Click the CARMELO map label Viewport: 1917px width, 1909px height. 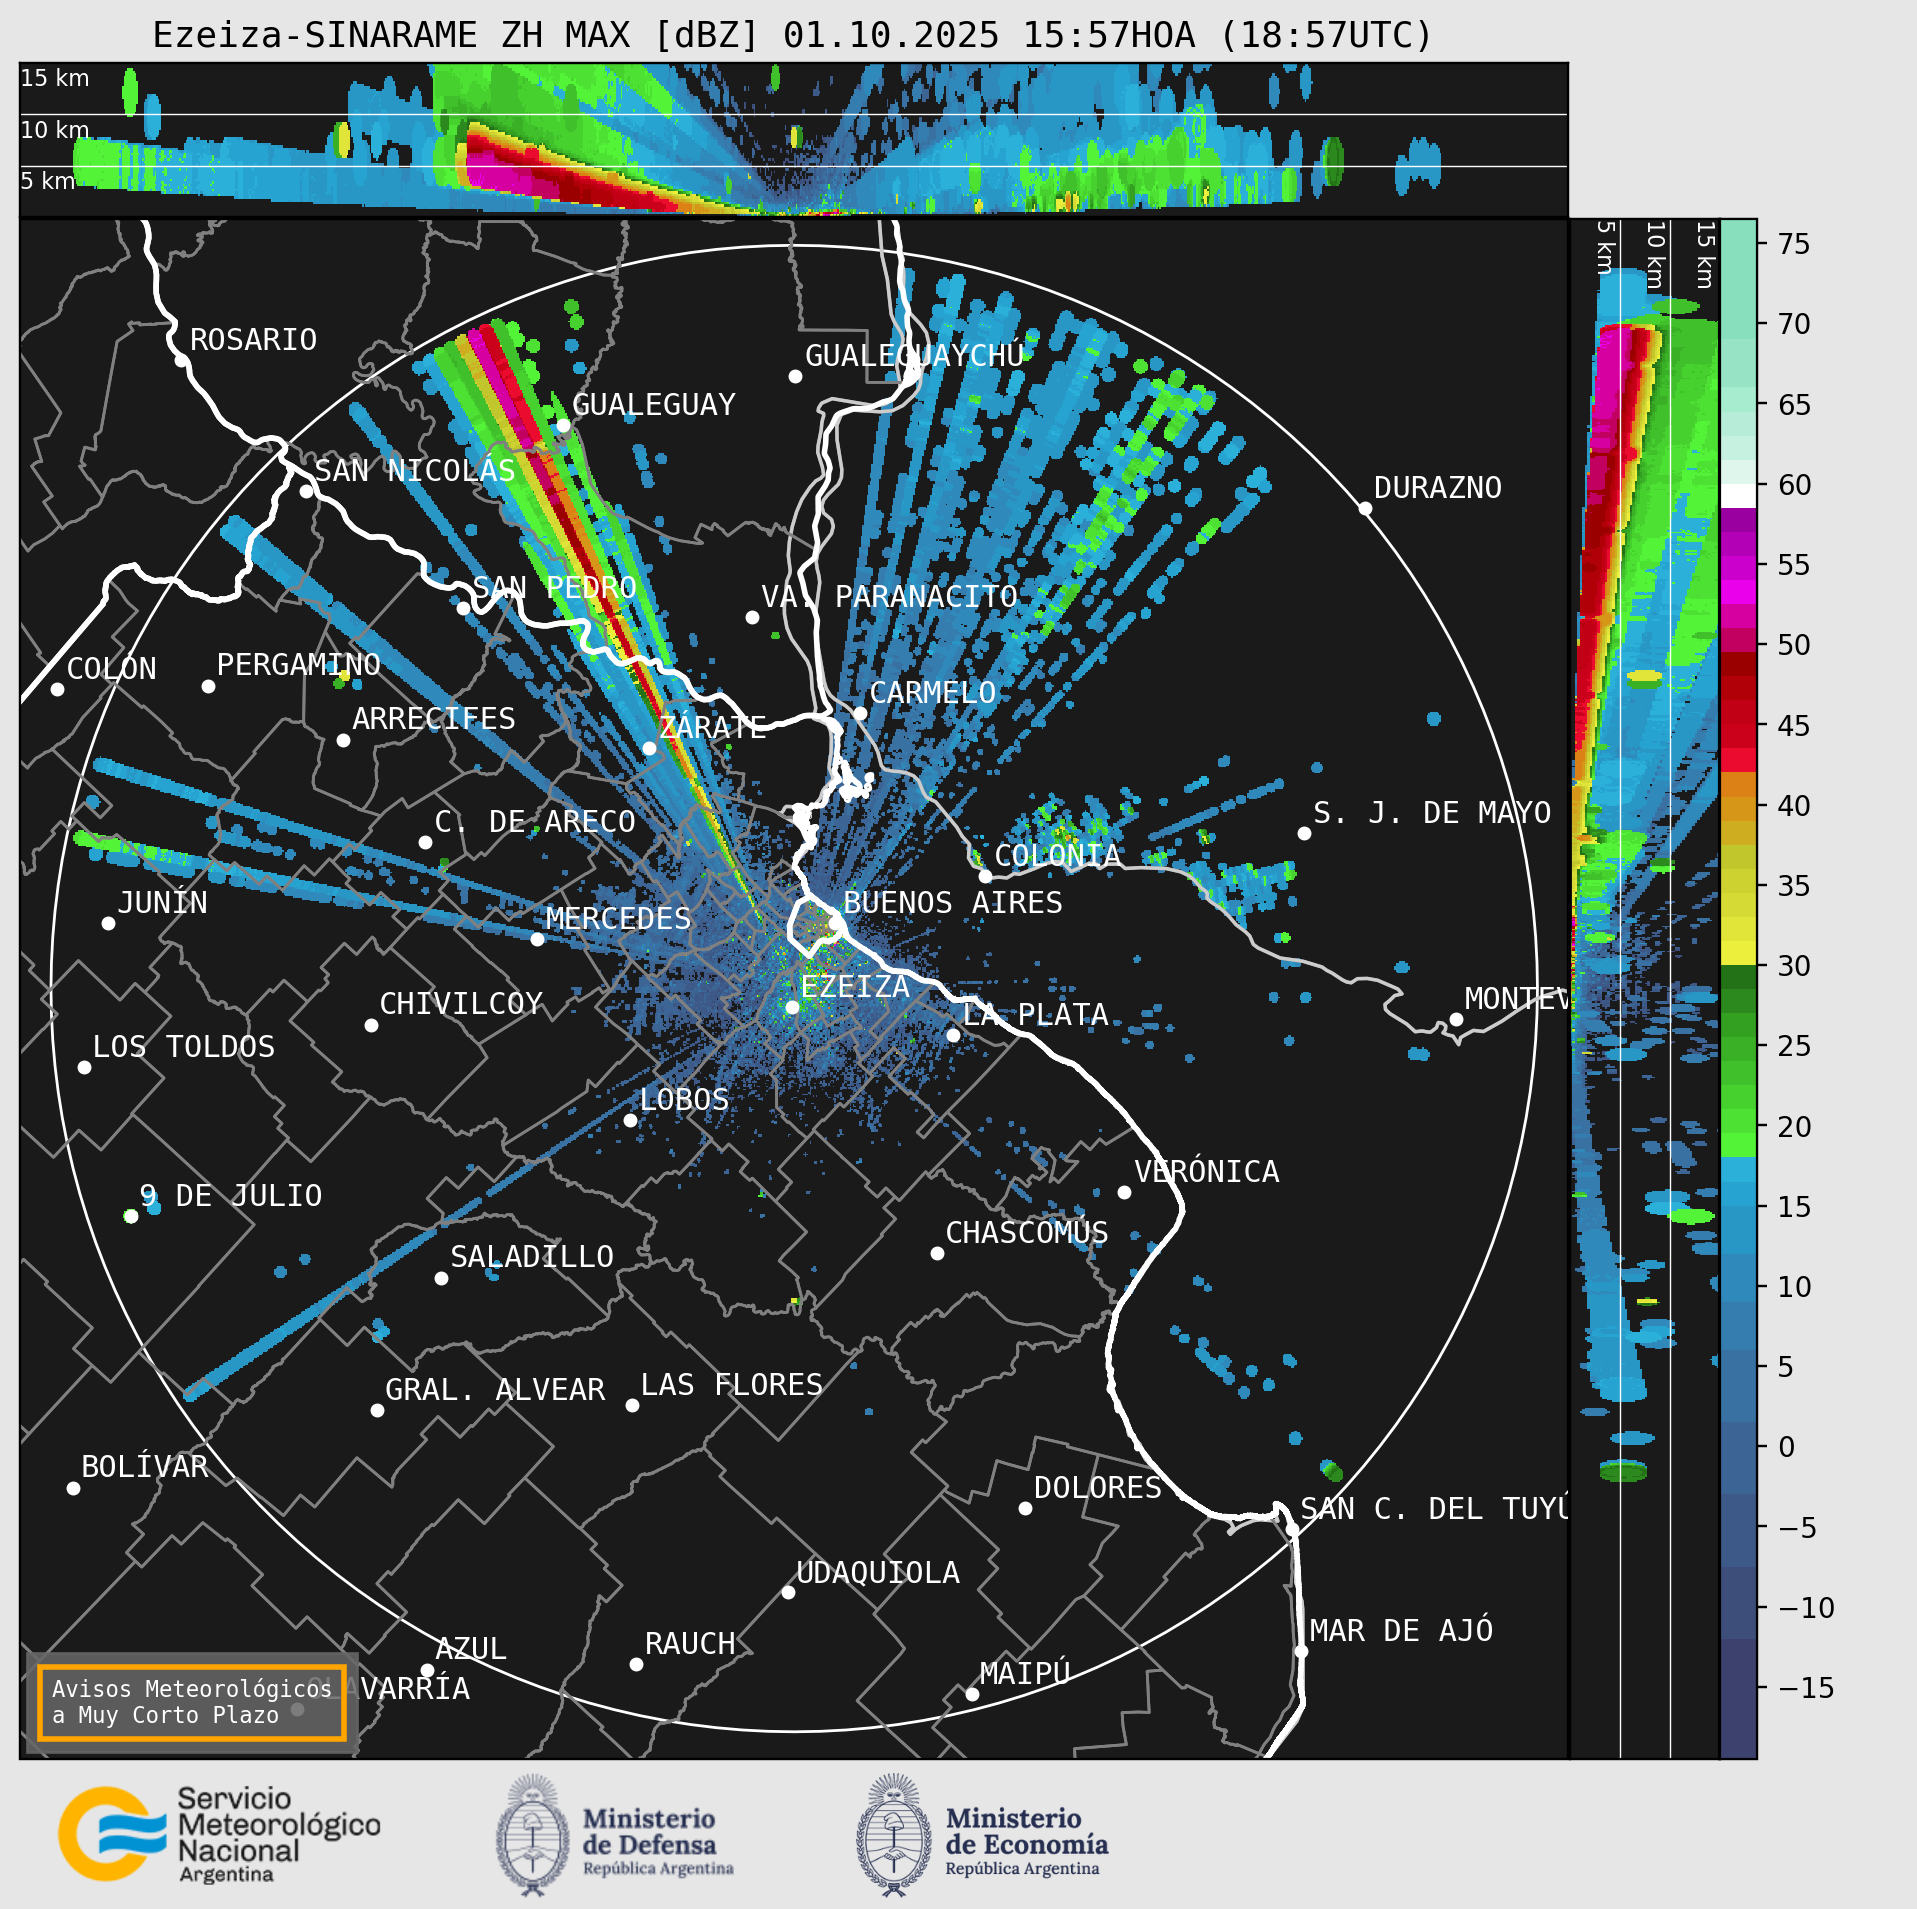point(933,692)
